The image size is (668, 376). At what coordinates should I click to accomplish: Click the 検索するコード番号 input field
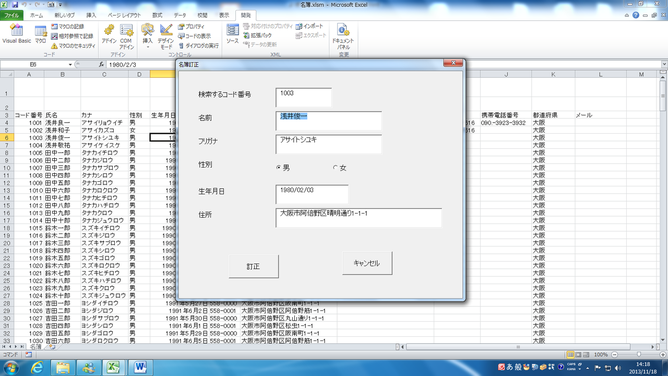(303, 97)
